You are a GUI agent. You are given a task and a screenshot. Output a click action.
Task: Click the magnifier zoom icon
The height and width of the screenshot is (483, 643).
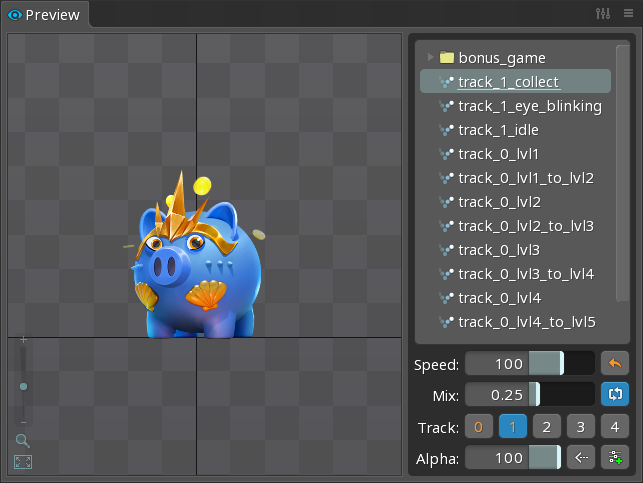click(x=22, y=440)
